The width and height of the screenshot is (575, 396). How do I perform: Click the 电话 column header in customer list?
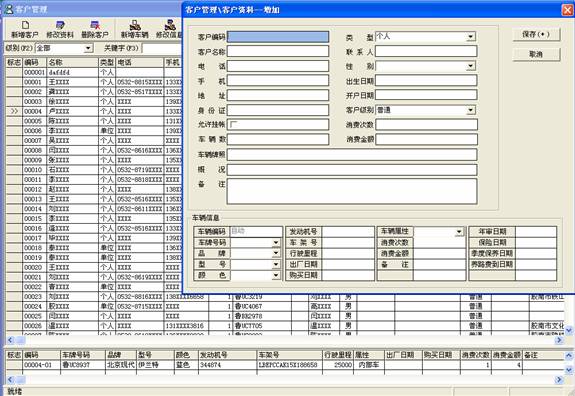[x=140, y=63]
